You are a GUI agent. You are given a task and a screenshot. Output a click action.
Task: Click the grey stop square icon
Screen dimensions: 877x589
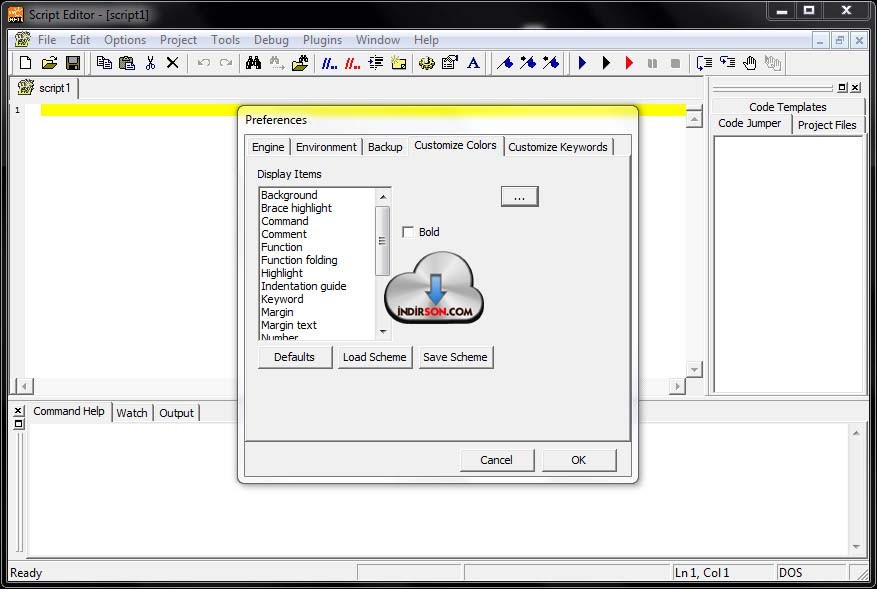coord(675,63)
